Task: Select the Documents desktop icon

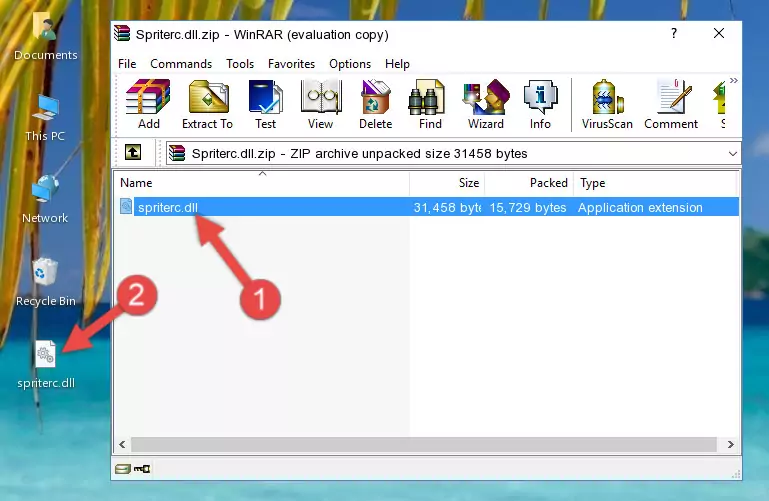Action: pos(46,37)
